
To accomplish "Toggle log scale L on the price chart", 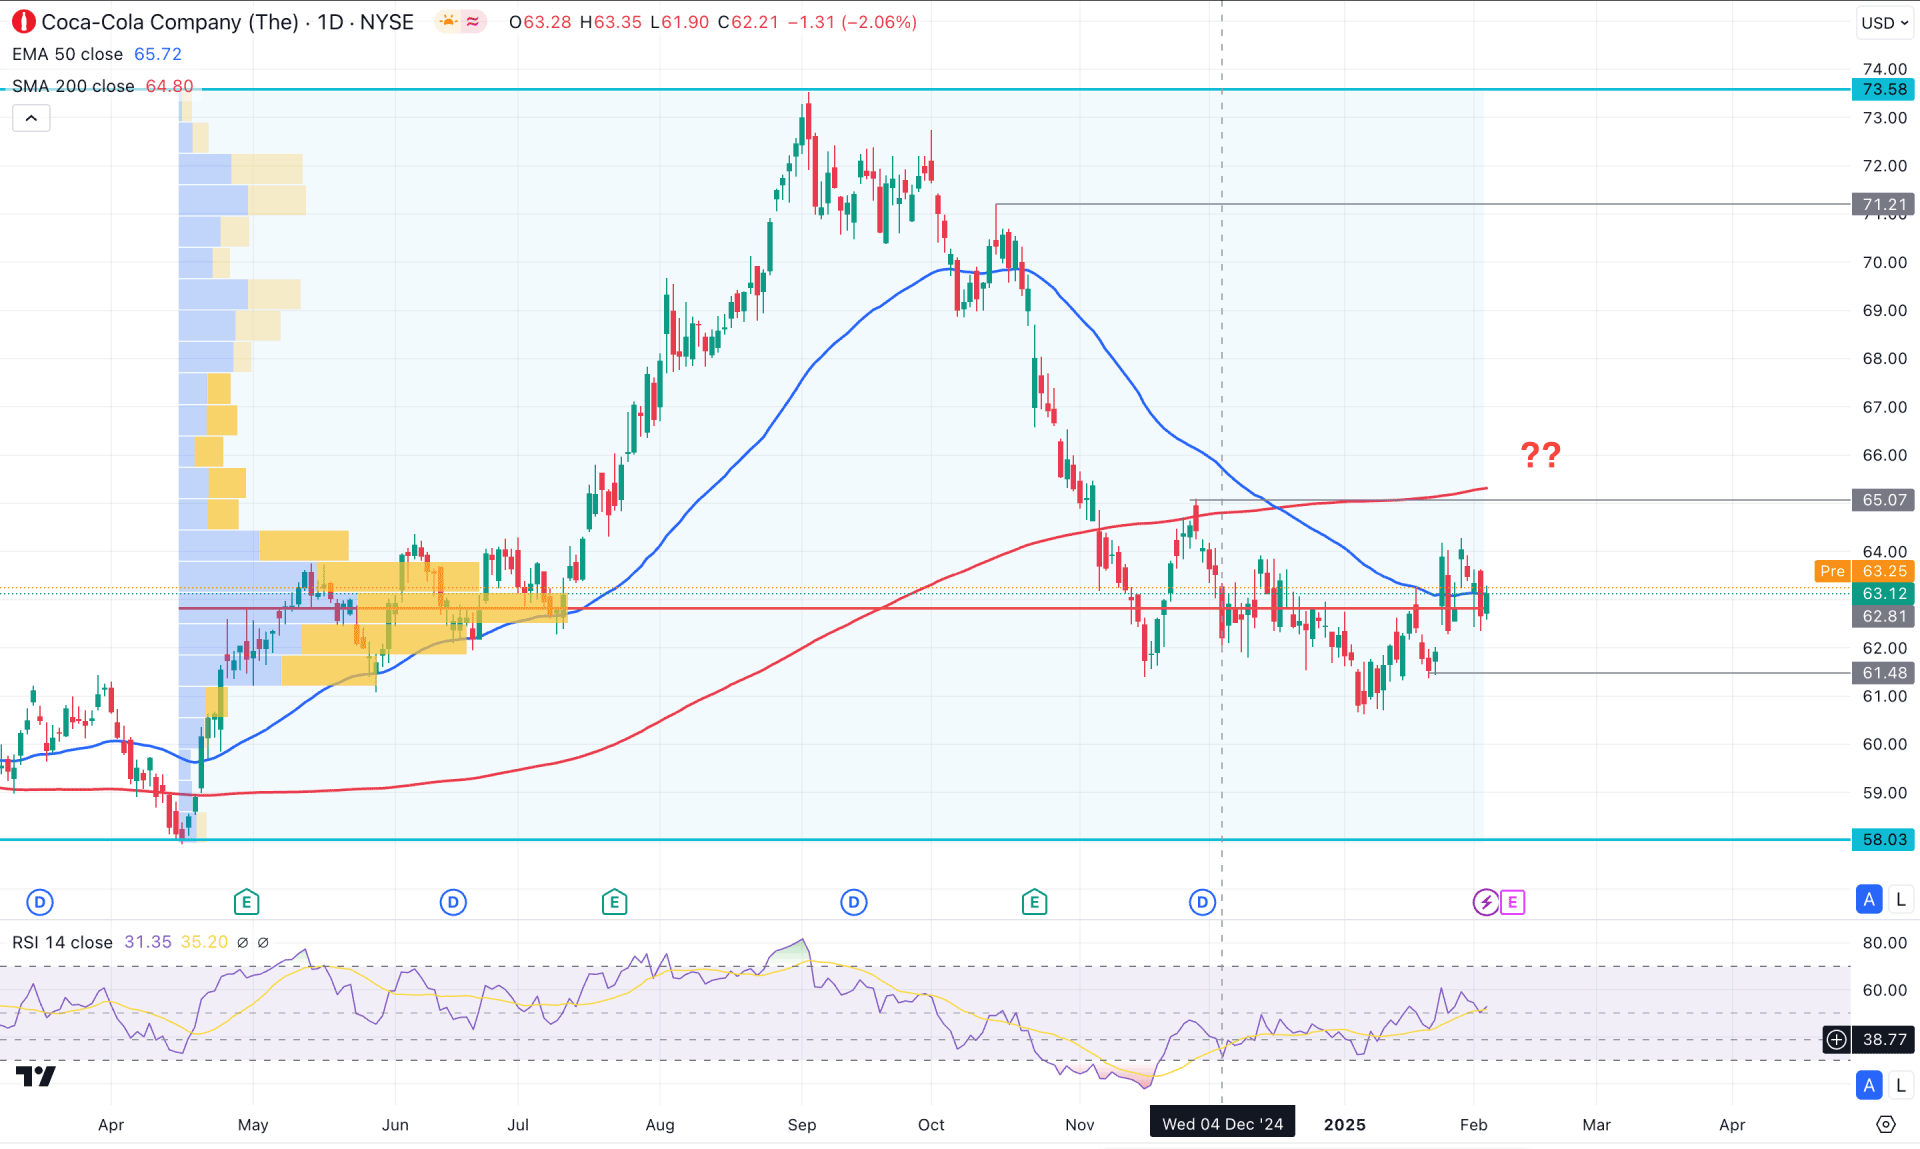I will click(1900, 899).
